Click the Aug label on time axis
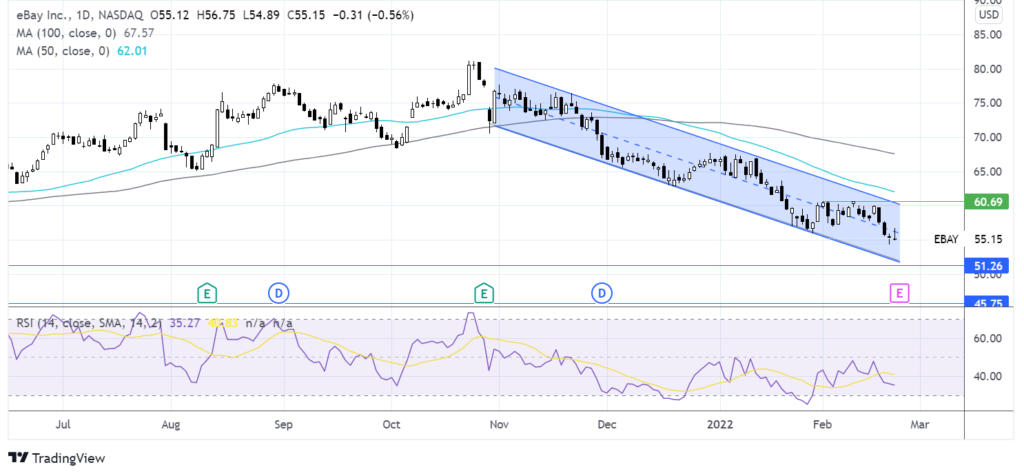The image size is (1024, 476). [x=170, y=424]
